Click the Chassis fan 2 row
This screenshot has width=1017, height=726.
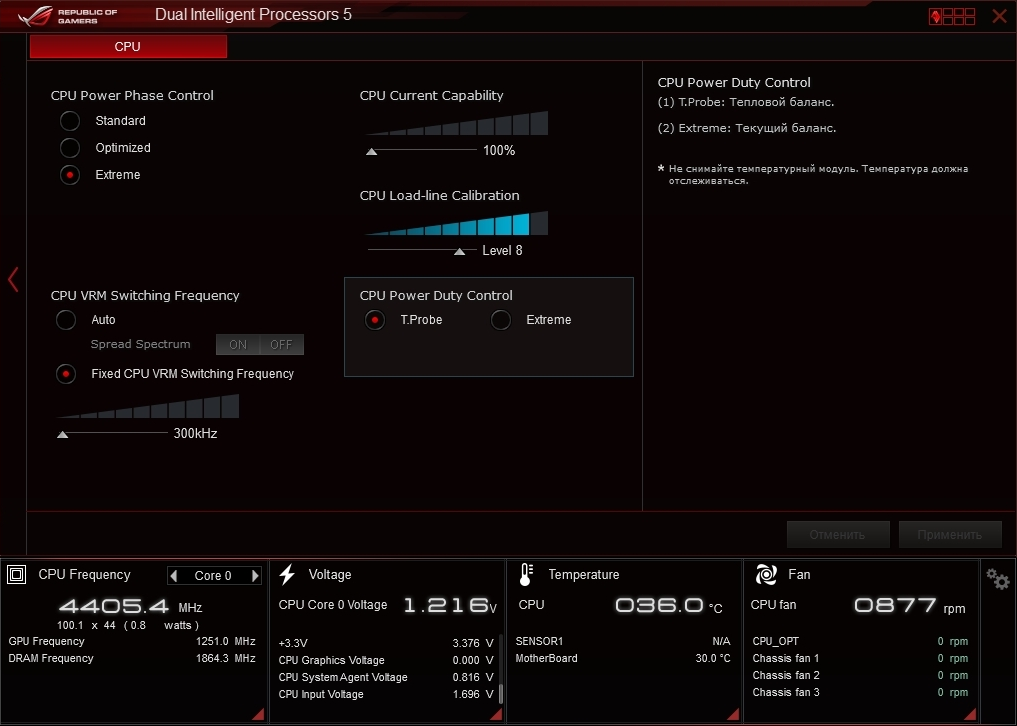coord(860,675)
